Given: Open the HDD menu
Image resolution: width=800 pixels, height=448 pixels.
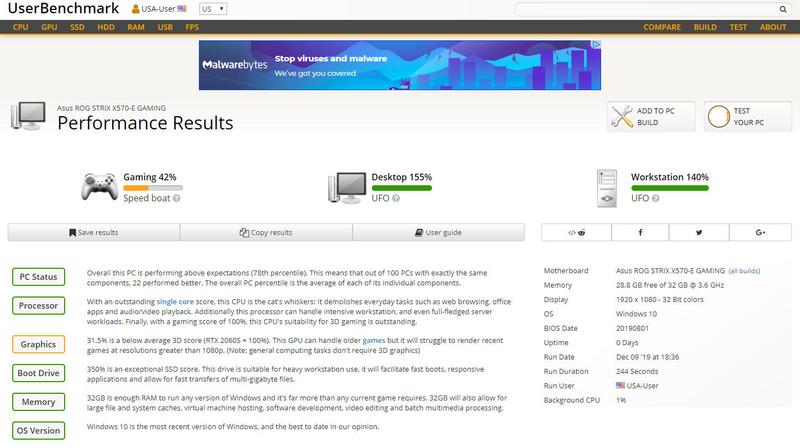Looking at the screenshot, I should click(106, 27).
